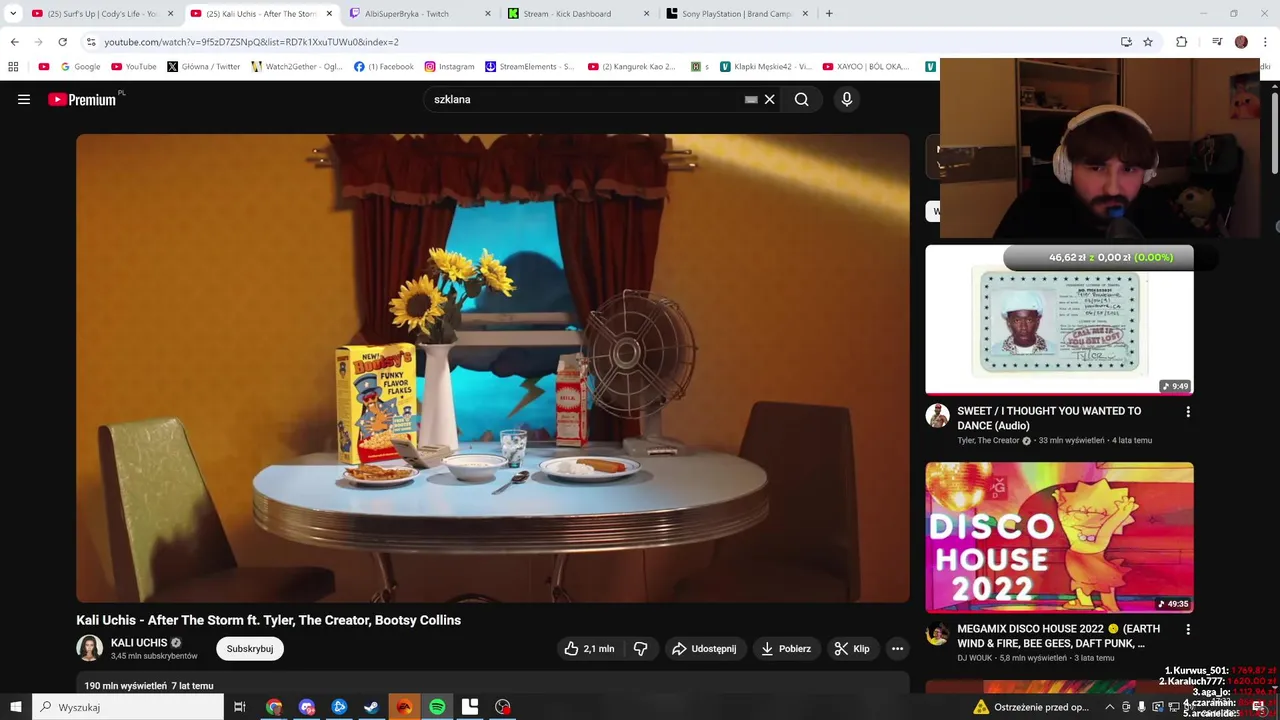Open 'SWEET / I THOUGHT YOU WANTED TO DANCE' title
Image resolution: width=1280 pixels, height=720 pixels.
(1049, 418)
